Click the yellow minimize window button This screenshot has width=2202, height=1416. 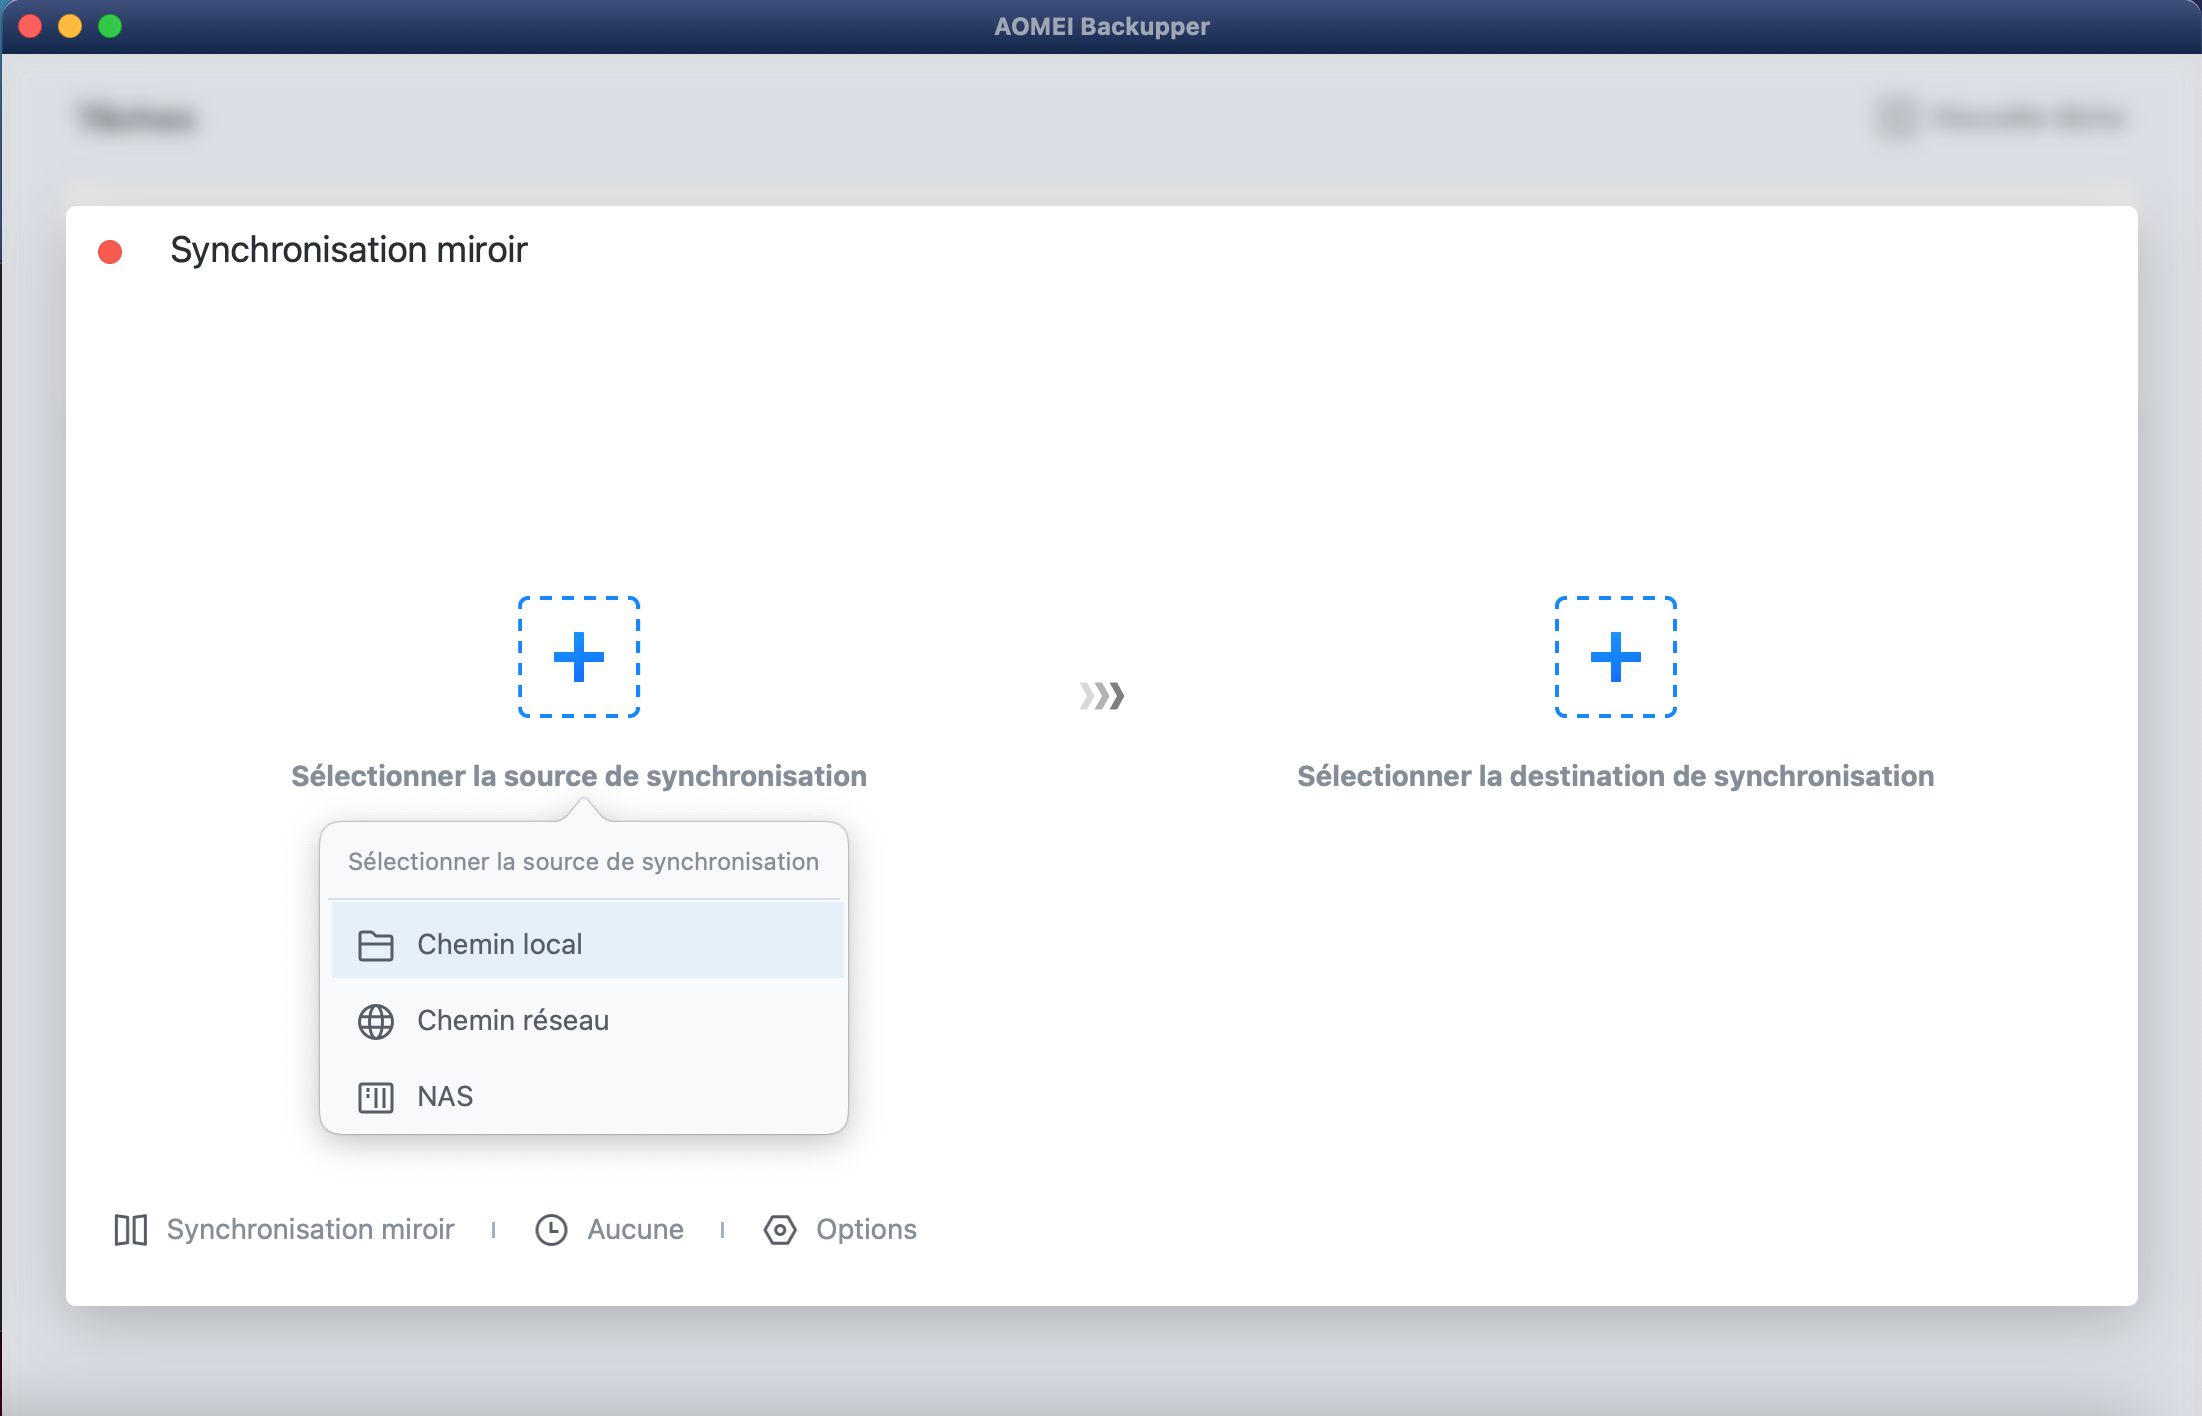70,26
